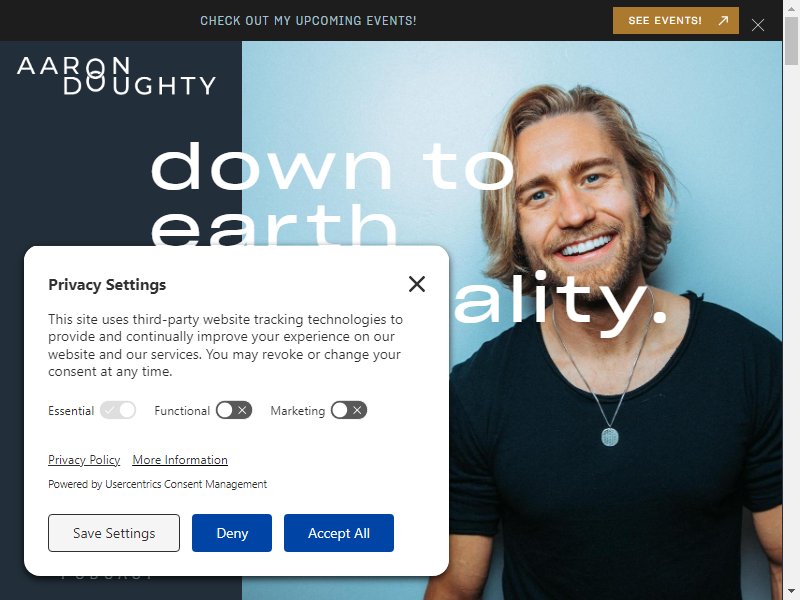The width and height of the screenshot is (800, 600).
Task: Deny all tracking cookies
Action: (x=232, y=533)
